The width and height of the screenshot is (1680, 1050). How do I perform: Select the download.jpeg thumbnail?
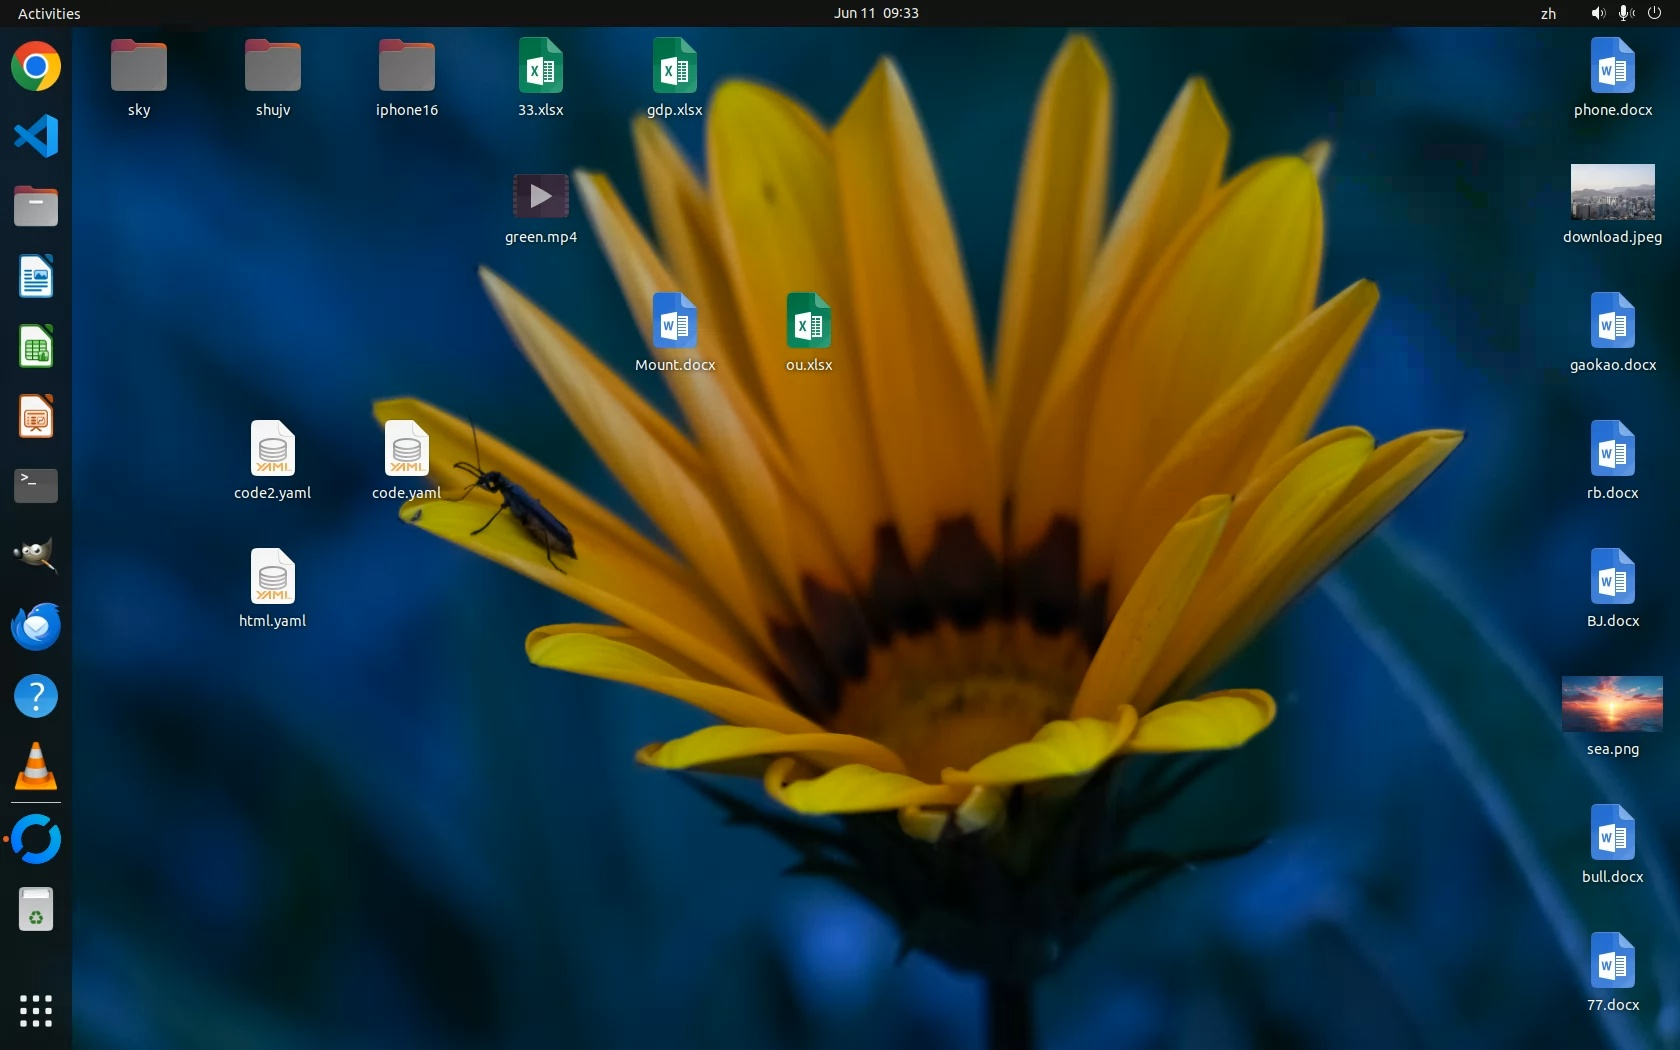[1612, 192]
